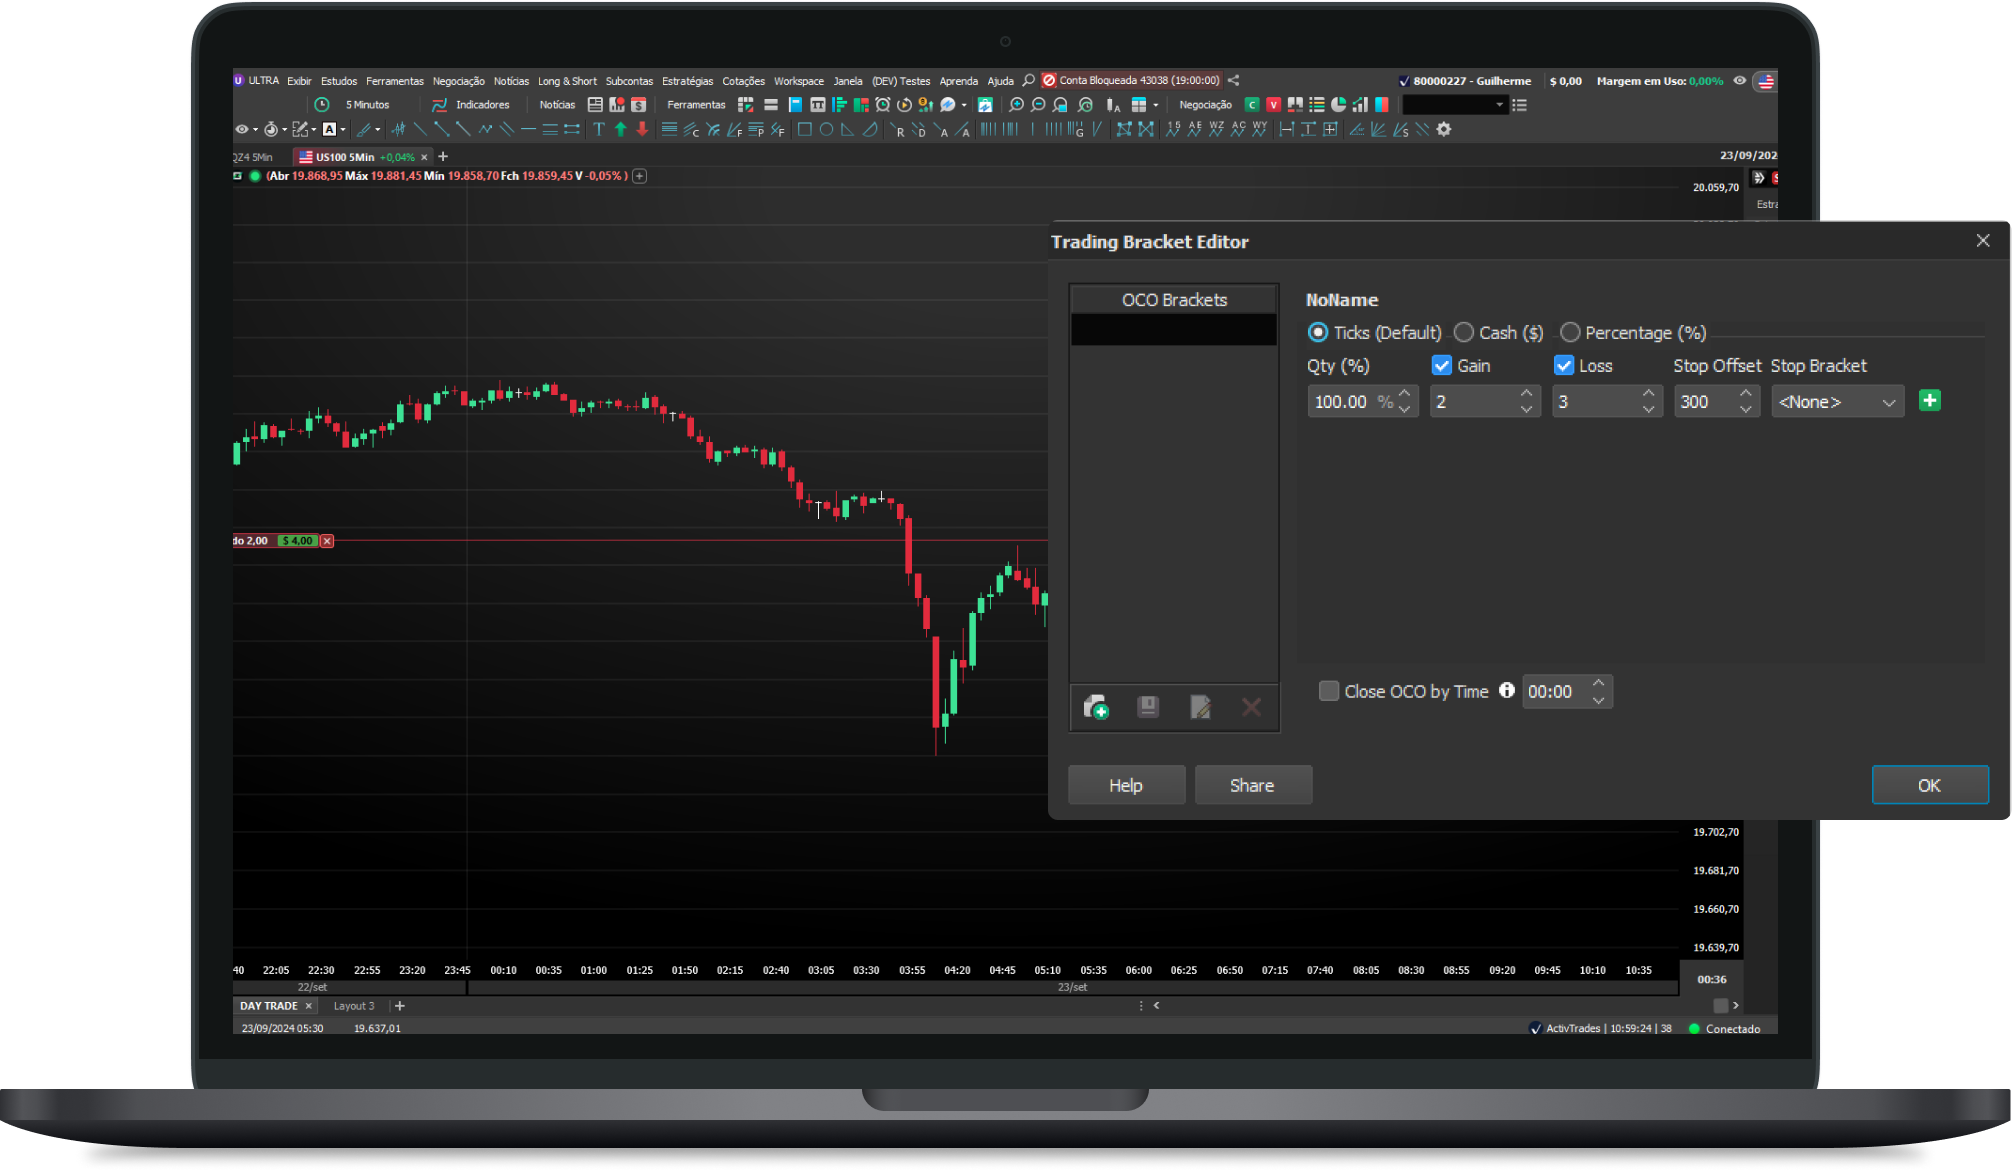
Task: Disable the Gain checkbox
Action: pyautogui.click(x=1442, y=365)
